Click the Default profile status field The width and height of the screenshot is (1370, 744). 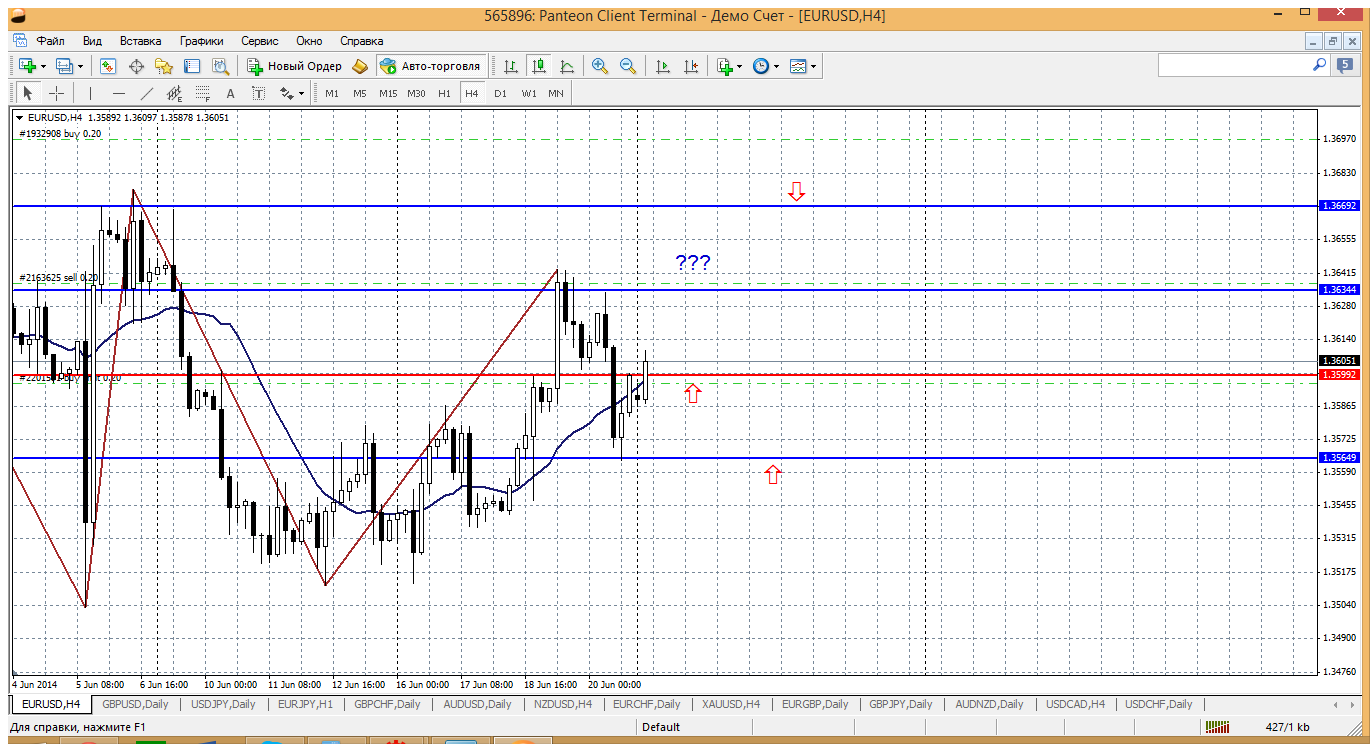pos(661,727)
